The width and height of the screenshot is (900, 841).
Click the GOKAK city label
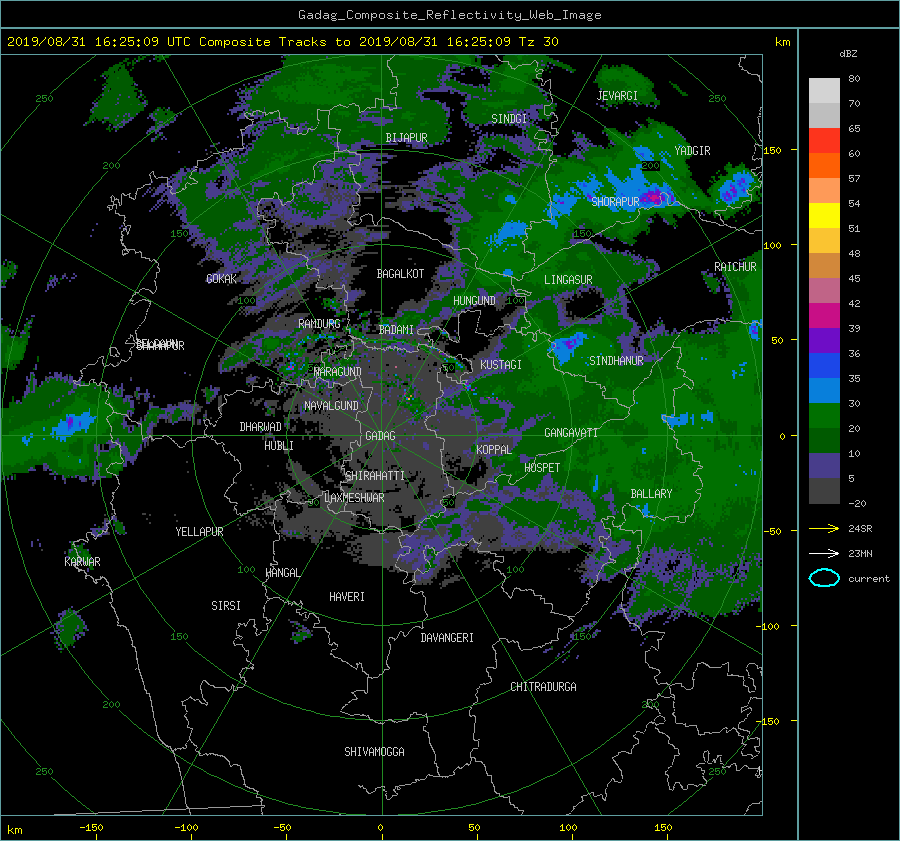pyautogui.click(x=221, y=279)
